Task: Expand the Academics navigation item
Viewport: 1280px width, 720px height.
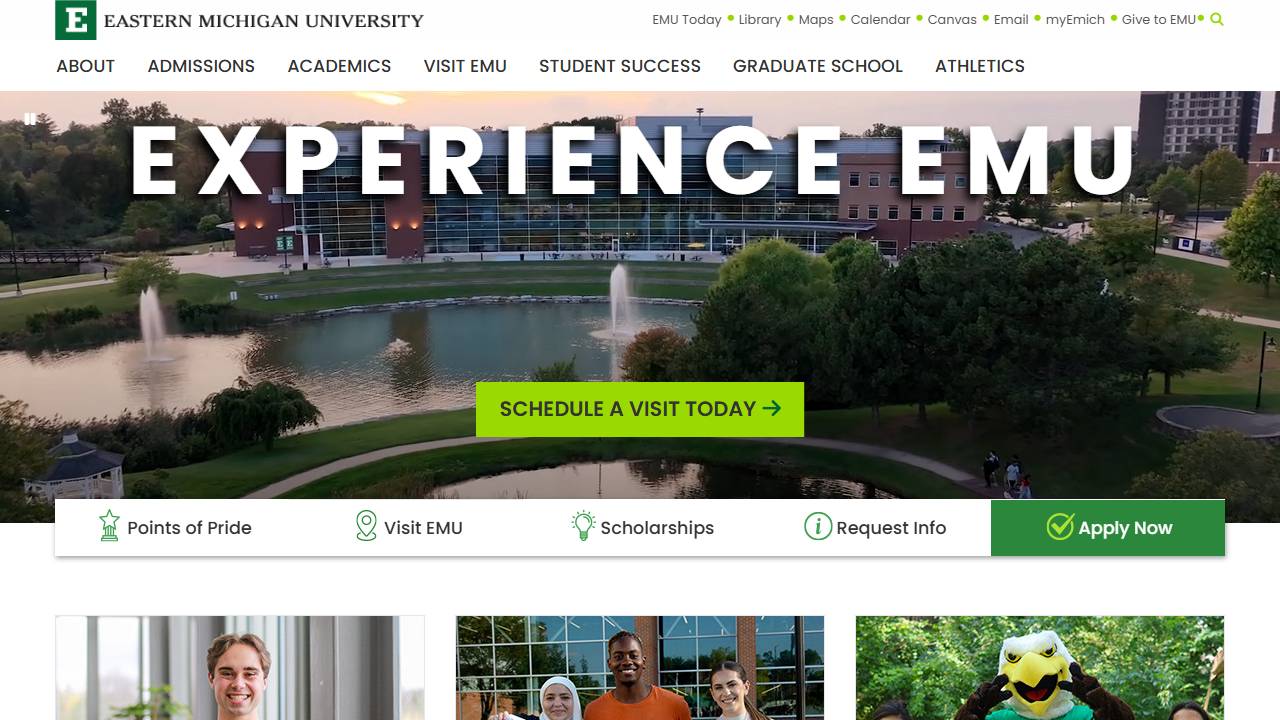Action: [x=339, y=66]
